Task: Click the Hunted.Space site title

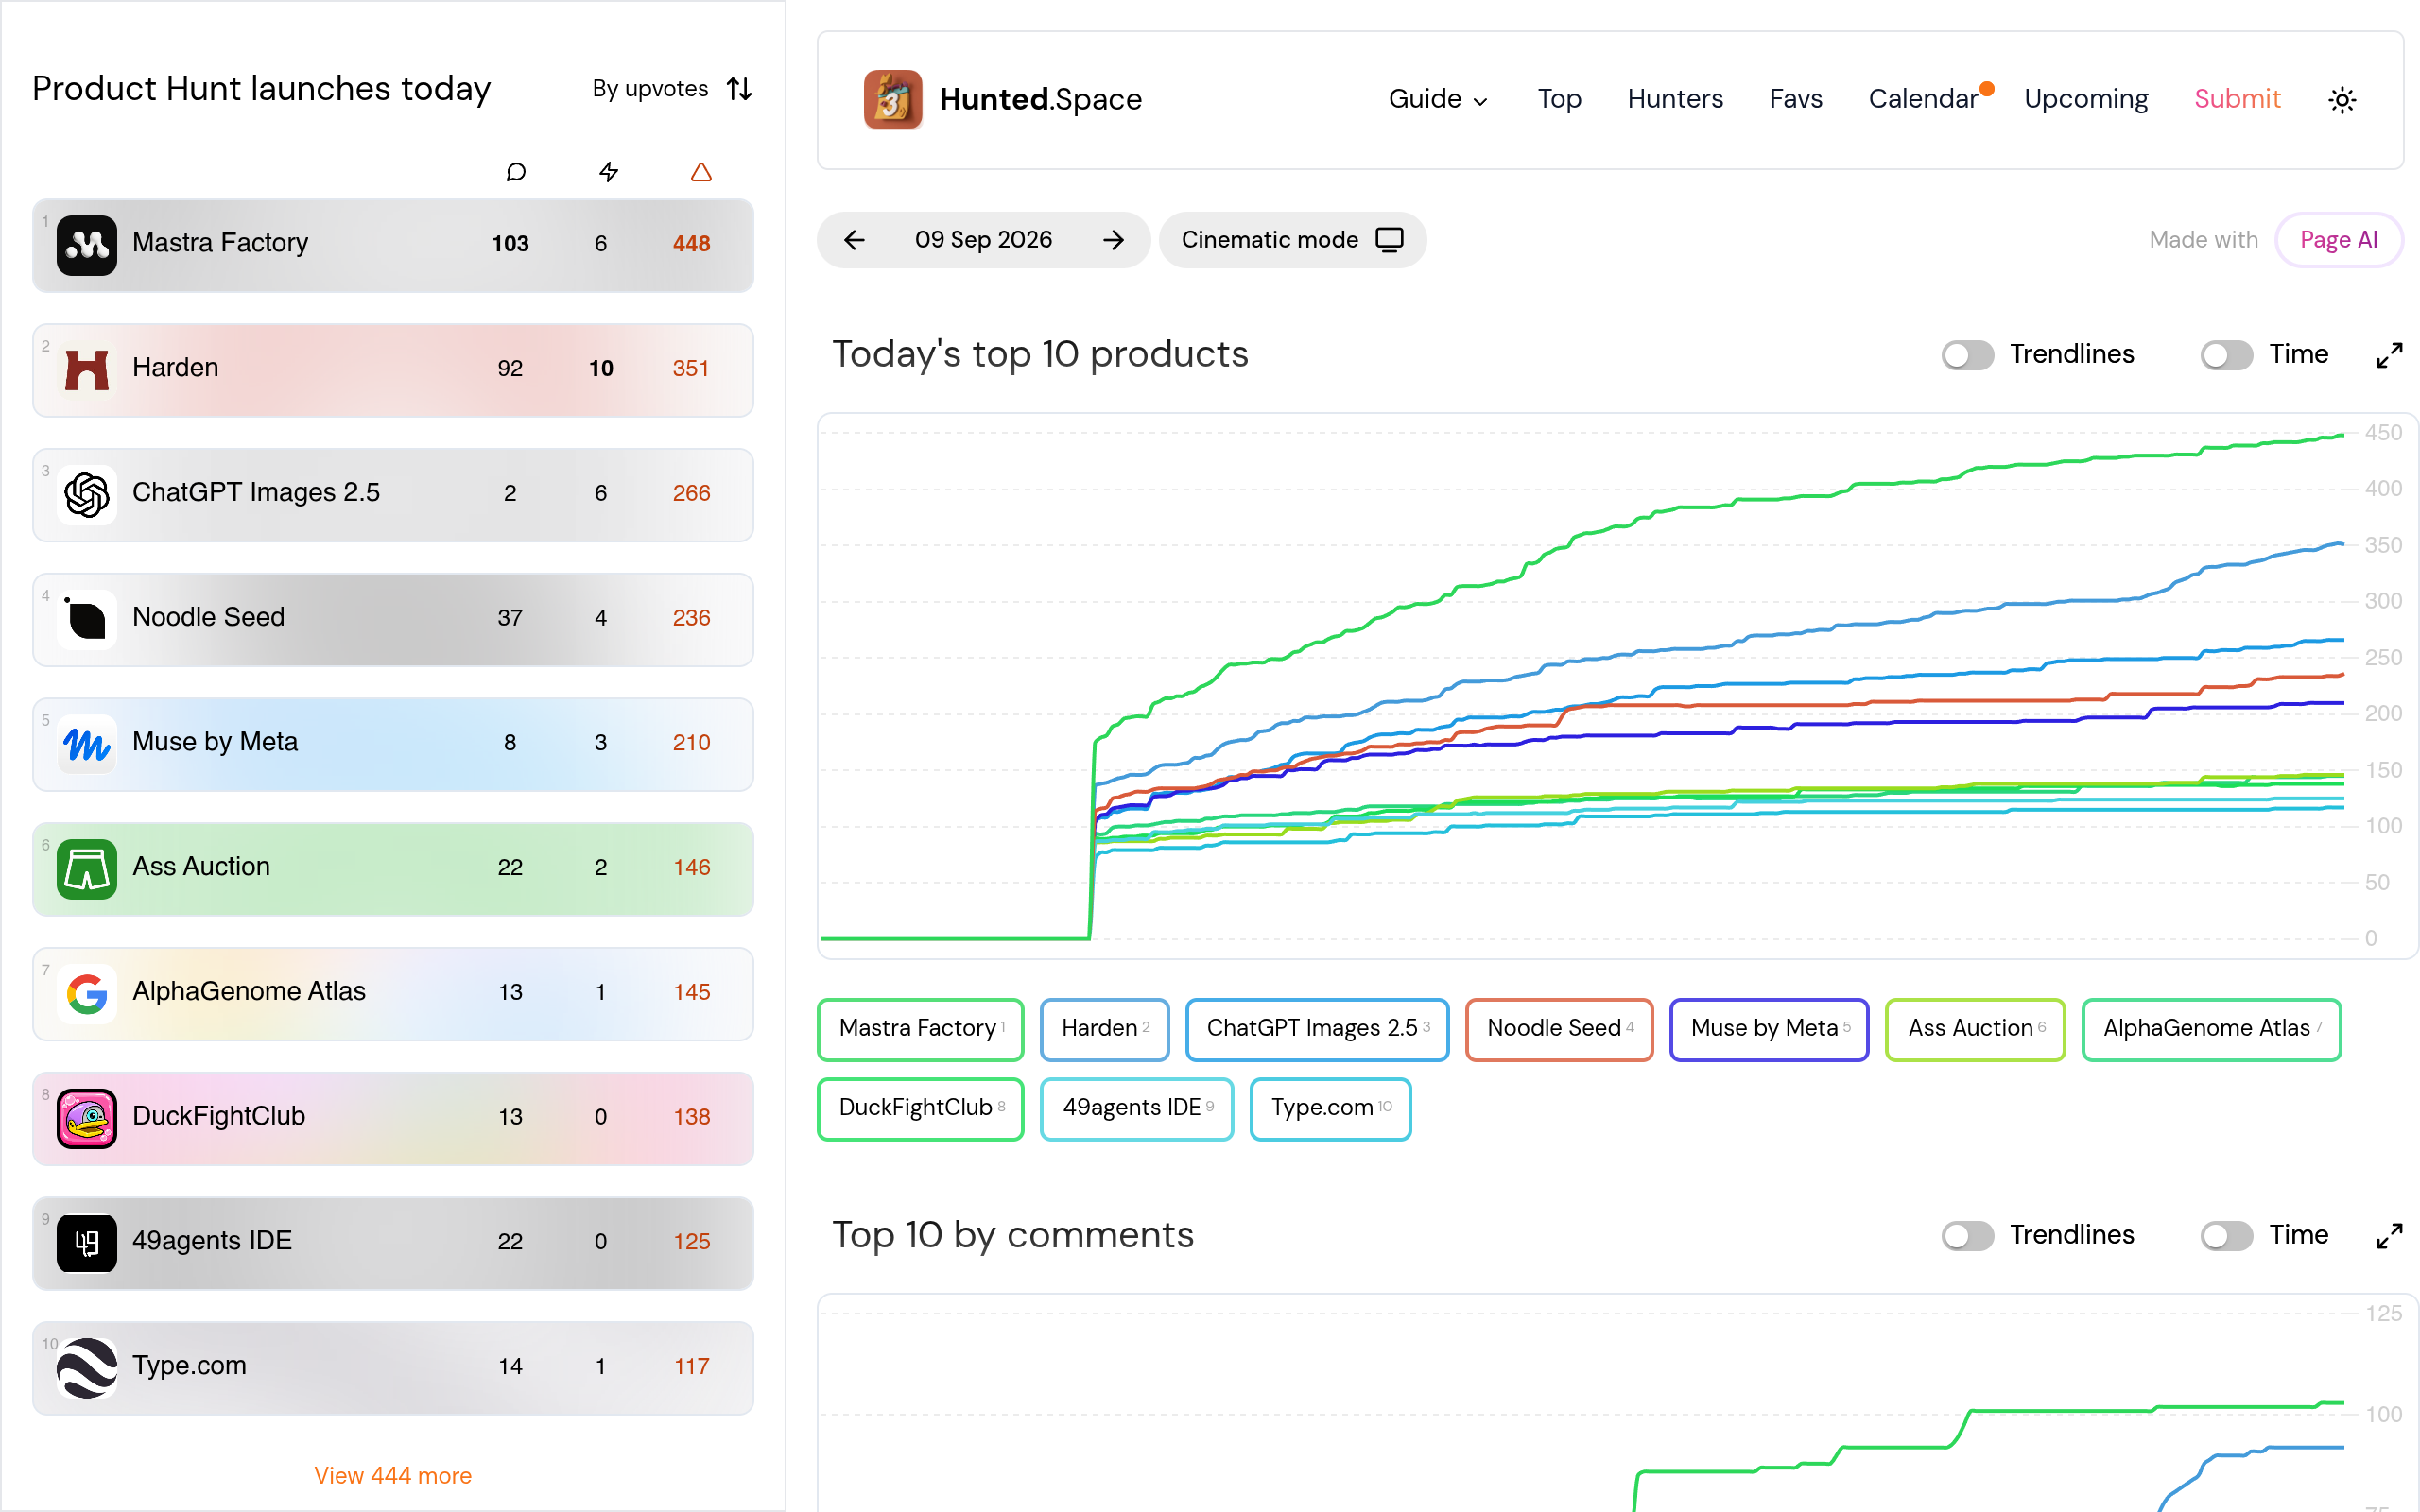Action: [x=1040, y=99]
